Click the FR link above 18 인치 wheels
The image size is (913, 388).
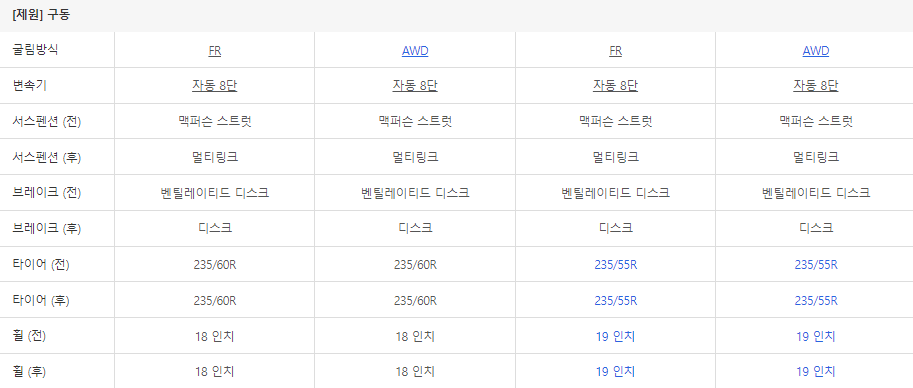pos(214,51)
